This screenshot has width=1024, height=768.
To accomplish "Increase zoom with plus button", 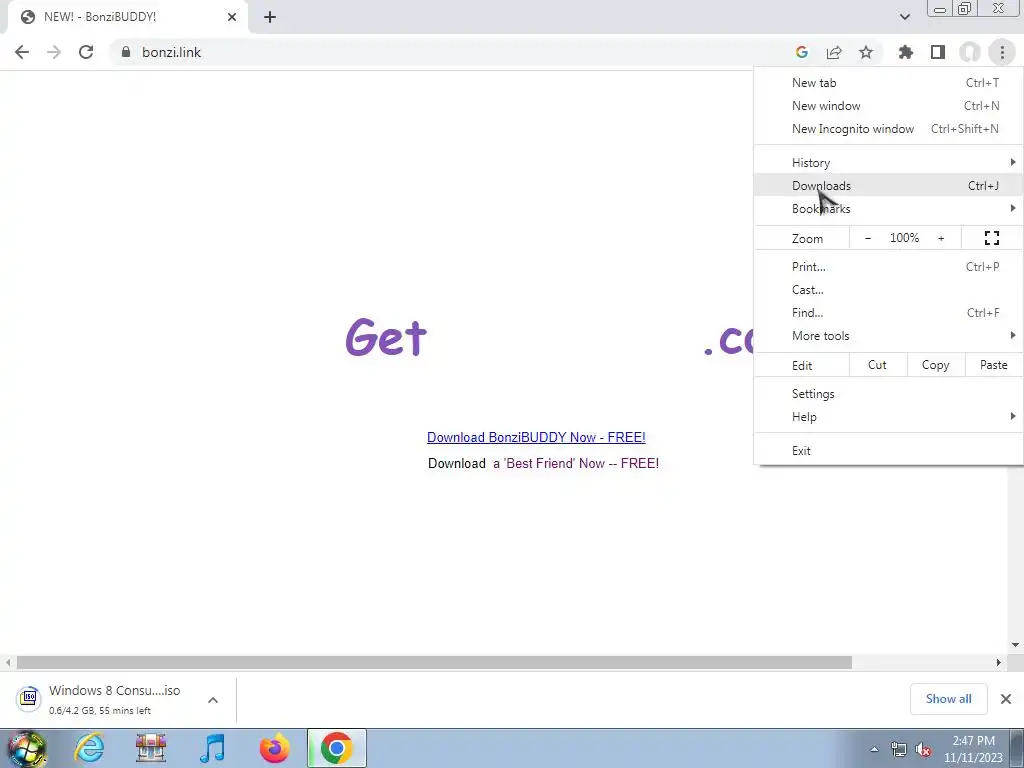I will (941, 238).
